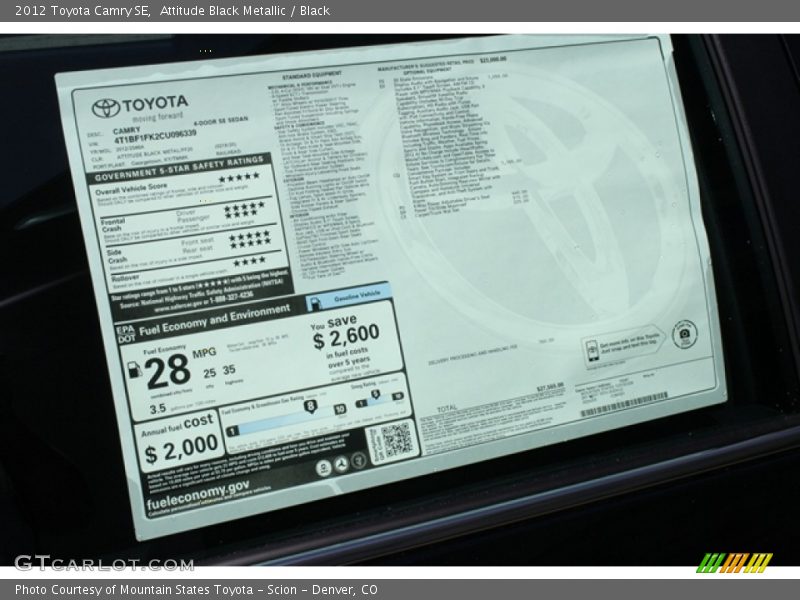This screenshot has width=800, height=600.
Task: Click the gas pump icon next to Gasoline Vehicle
Action: tap(316, 304)
